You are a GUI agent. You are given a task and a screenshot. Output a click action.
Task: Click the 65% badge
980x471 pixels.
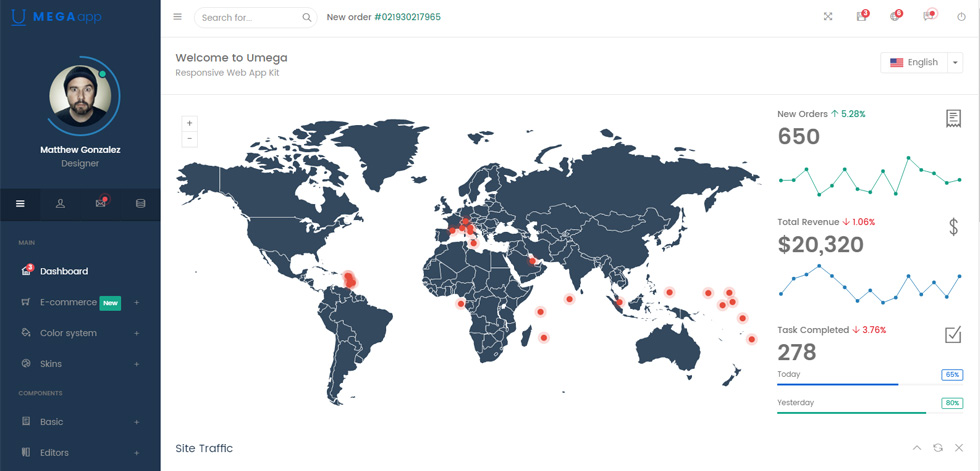[x=952, y=375]
